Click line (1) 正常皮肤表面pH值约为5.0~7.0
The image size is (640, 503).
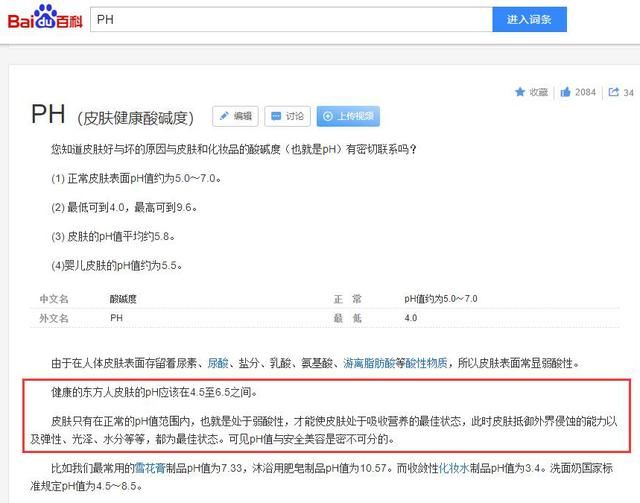[137, 178]
